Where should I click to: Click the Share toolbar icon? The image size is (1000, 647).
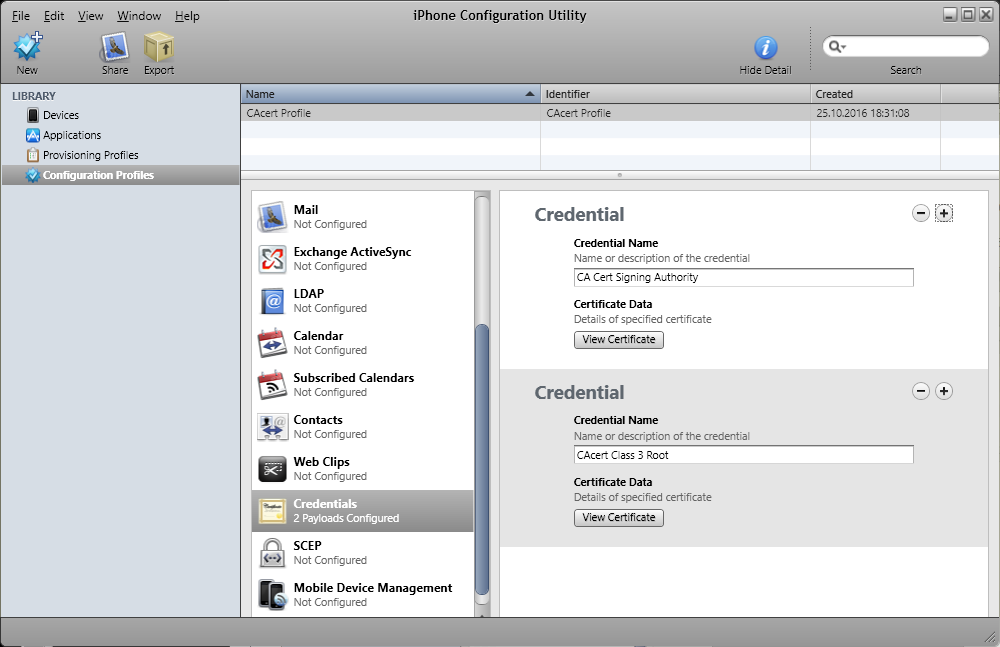[114, 47]
